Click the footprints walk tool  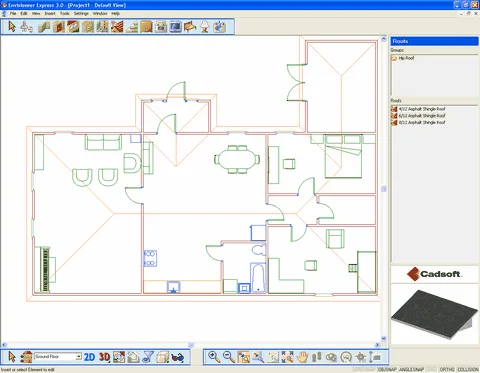(317, 357)
